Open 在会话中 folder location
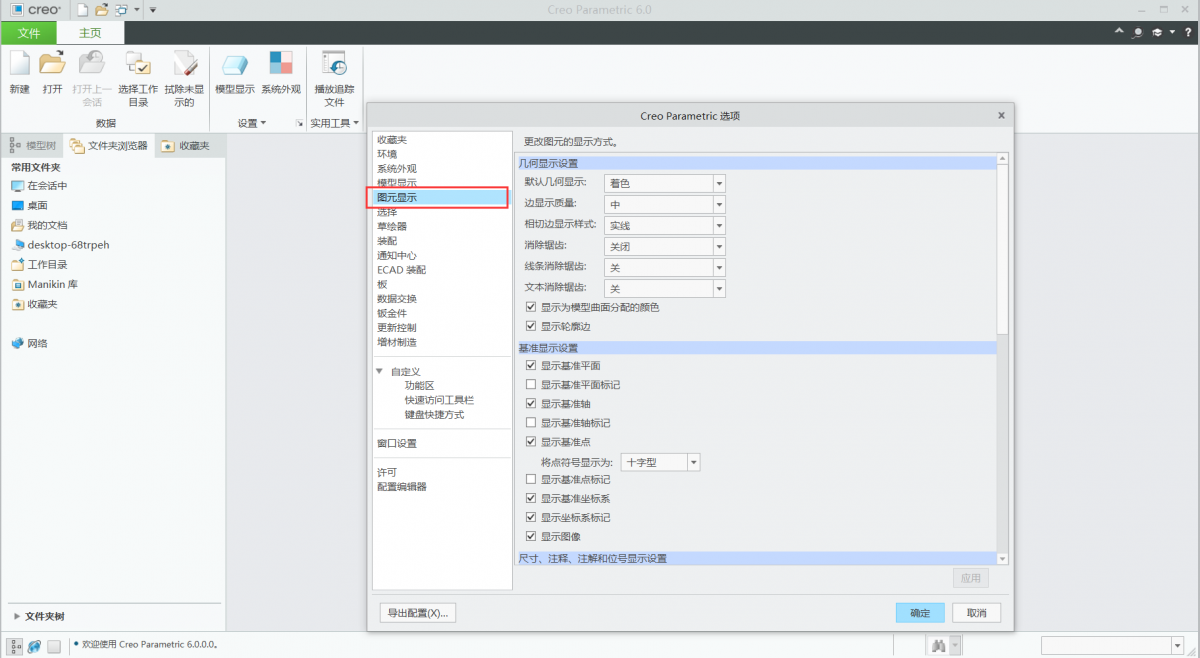 (40, 186)
